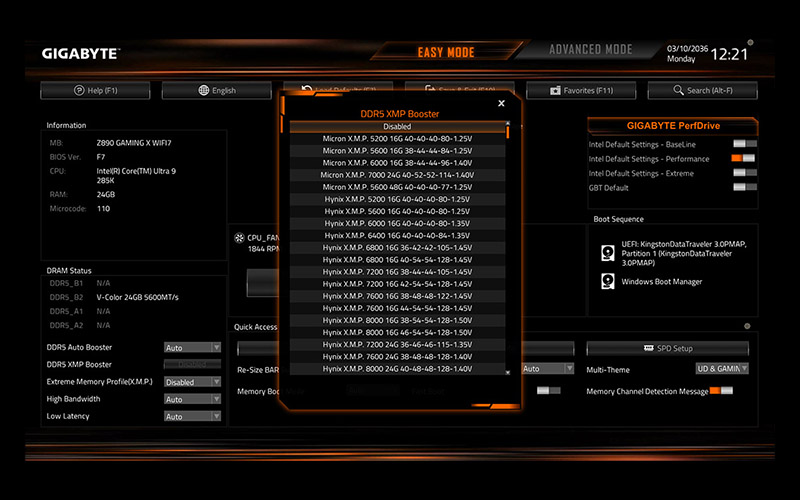Screen dimensions: 800x500
Task: Click the DDR5 XMP Booster greyed value field
Action: [x=192, y=364]
